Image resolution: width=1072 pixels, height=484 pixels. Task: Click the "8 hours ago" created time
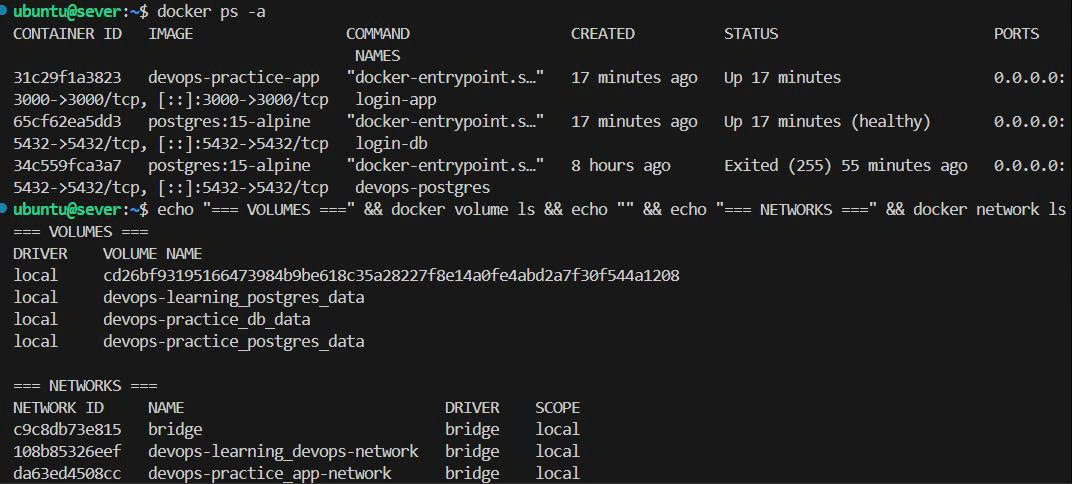tap(620, 165)
